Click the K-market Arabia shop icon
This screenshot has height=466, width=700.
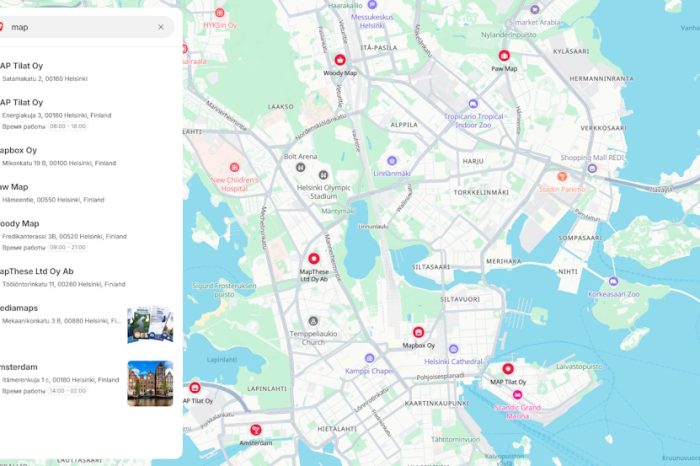coord(535,9)
